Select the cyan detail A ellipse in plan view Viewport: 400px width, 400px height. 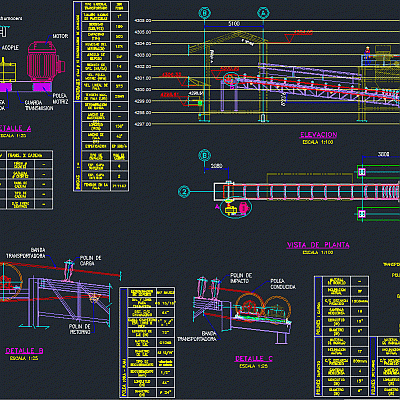pos(236,208)
